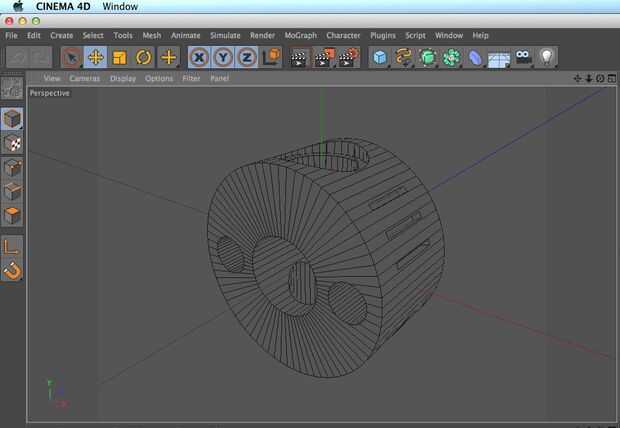Open the spline pen tools icon
Viewport: 620px width, 428px height.
(x=403, y=58)
